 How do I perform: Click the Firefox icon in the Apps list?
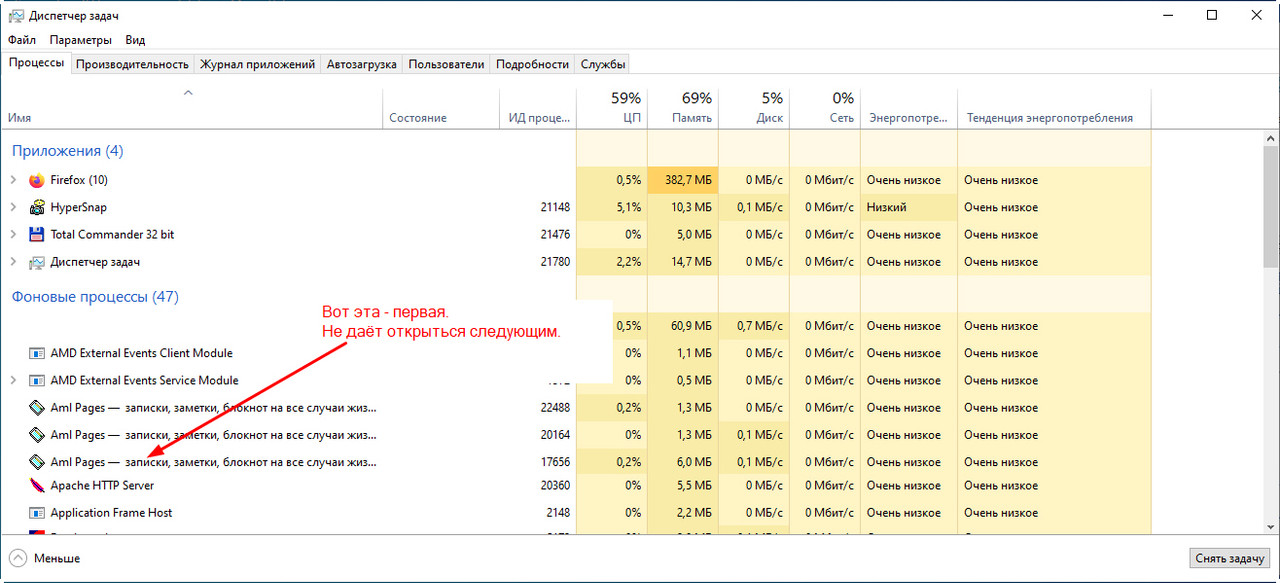(x=37, y=180)
